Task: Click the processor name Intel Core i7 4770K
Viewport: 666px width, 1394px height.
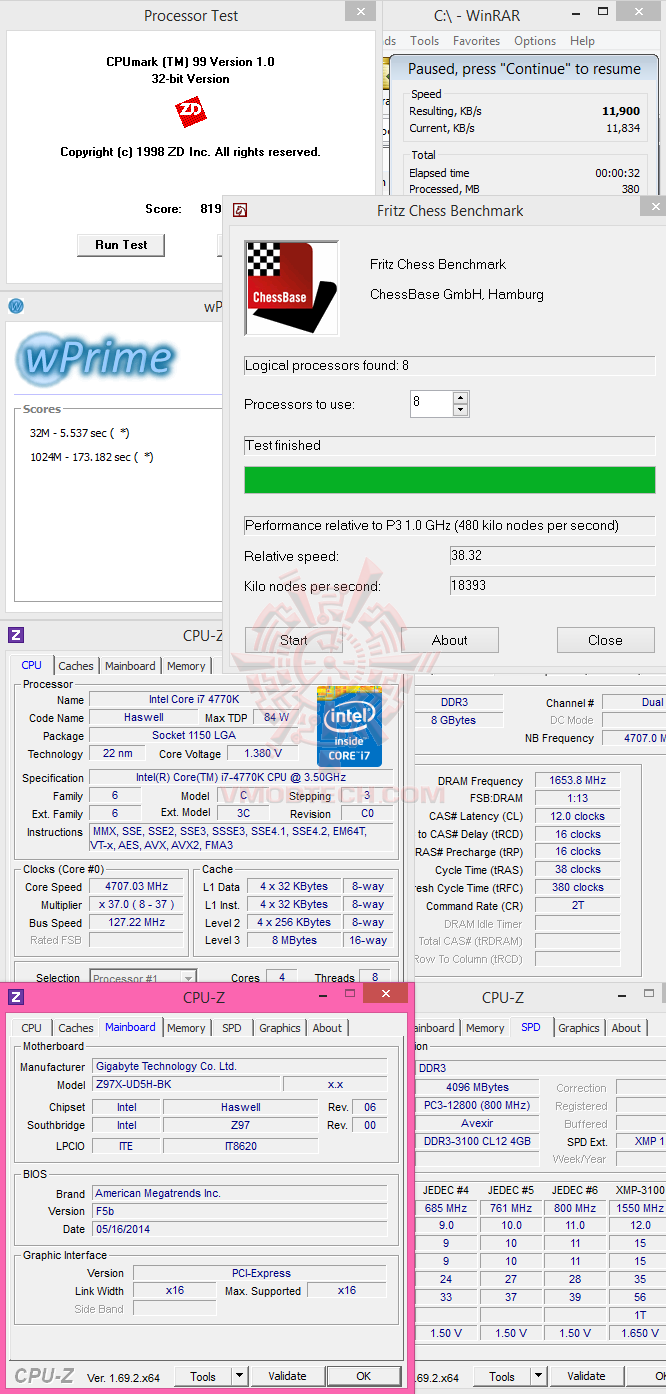Action: coord(199,699)
